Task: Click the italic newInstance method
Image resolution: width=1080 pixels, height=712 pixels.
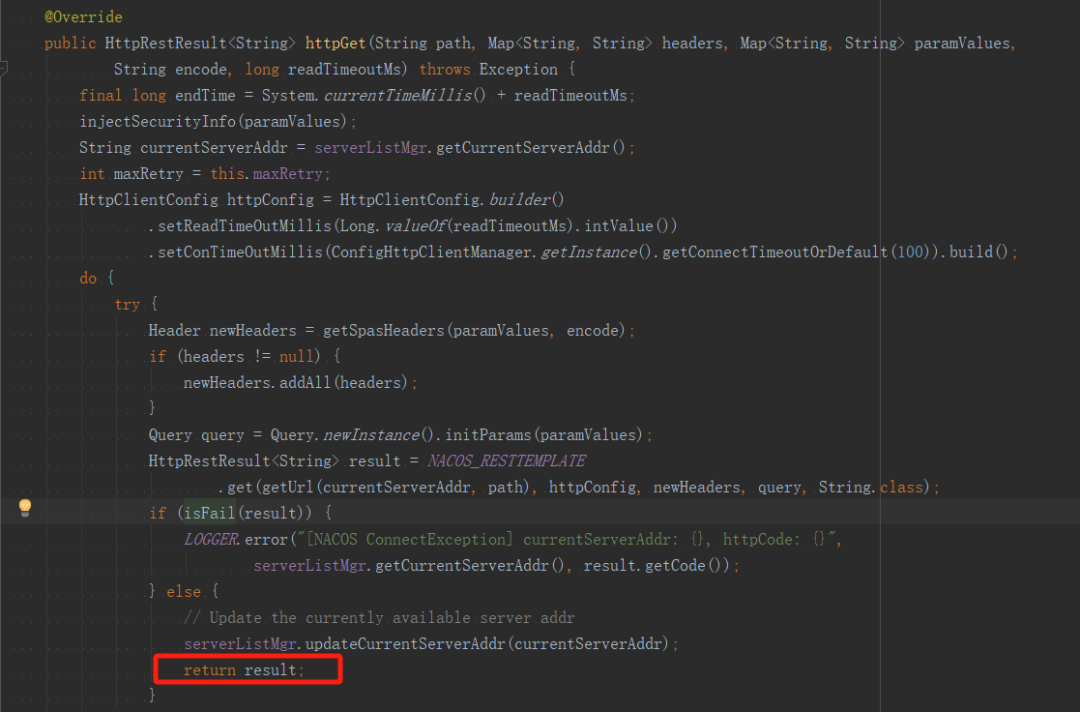Action: click(371, 435)
